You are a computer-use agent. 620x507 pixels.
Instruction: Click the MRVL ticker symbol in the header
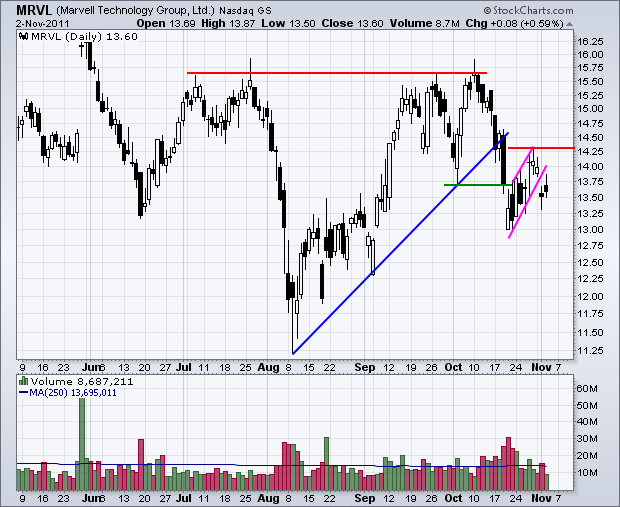coord(34,10)
